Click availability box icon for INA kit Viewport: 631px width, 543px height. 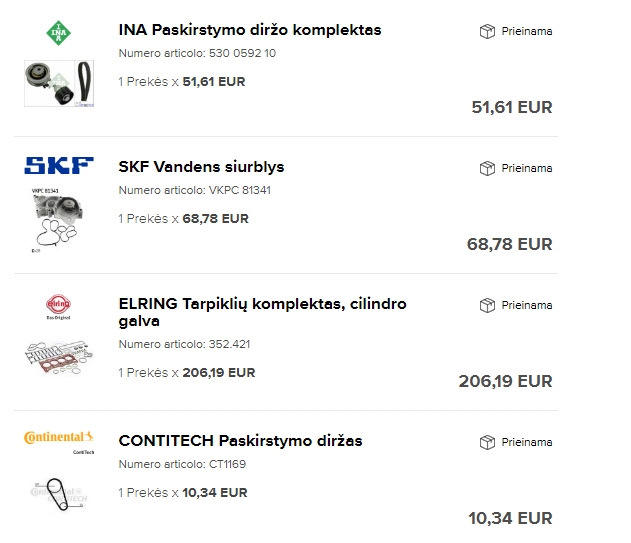click(487, 31)
